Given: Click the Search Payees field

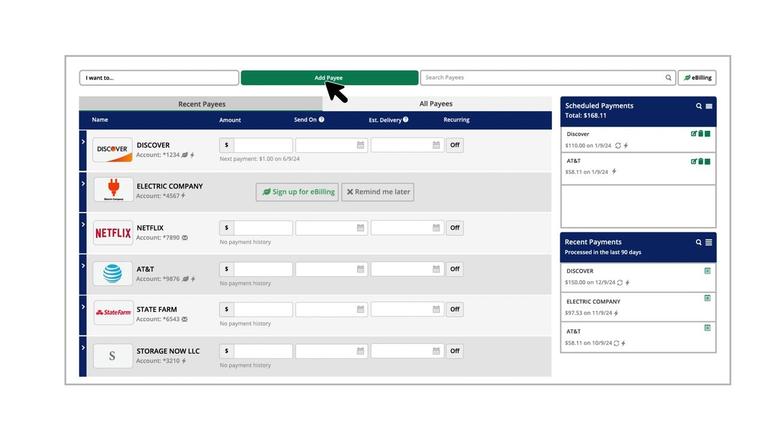Looking at the screenshot, I should (548, 77).
